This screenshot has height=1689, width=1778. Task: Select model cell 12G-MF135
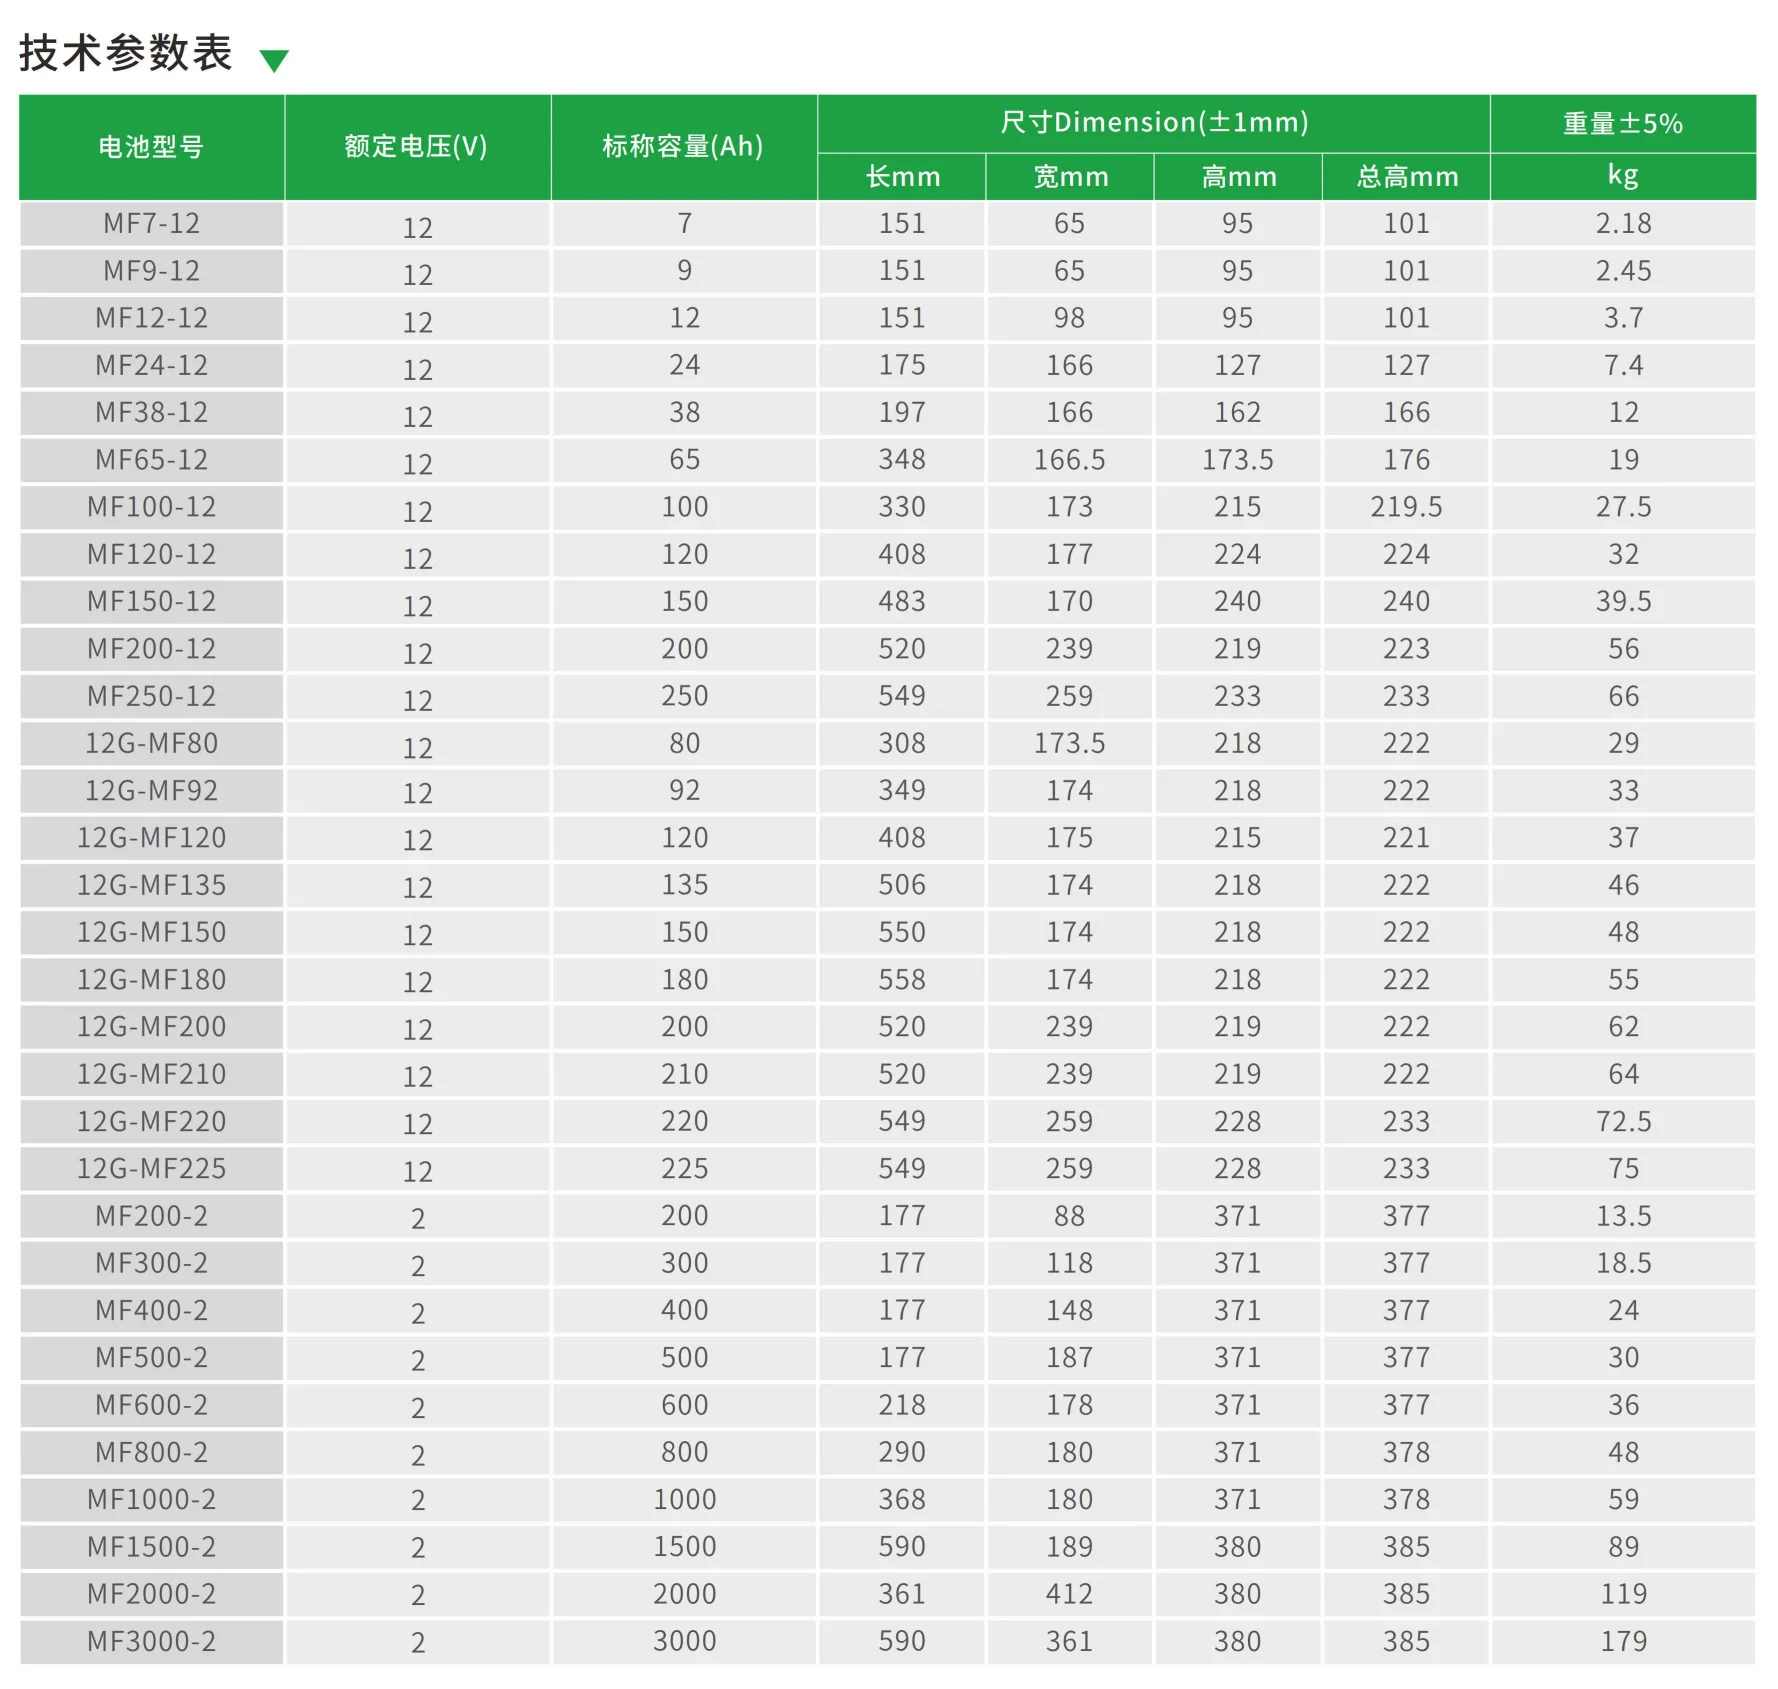152,885
